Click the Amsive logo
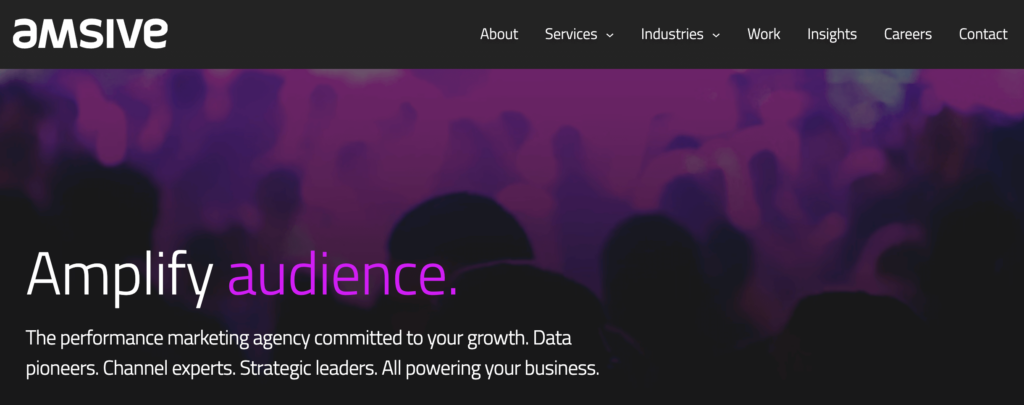The image size is (1024, 405). 90,33
